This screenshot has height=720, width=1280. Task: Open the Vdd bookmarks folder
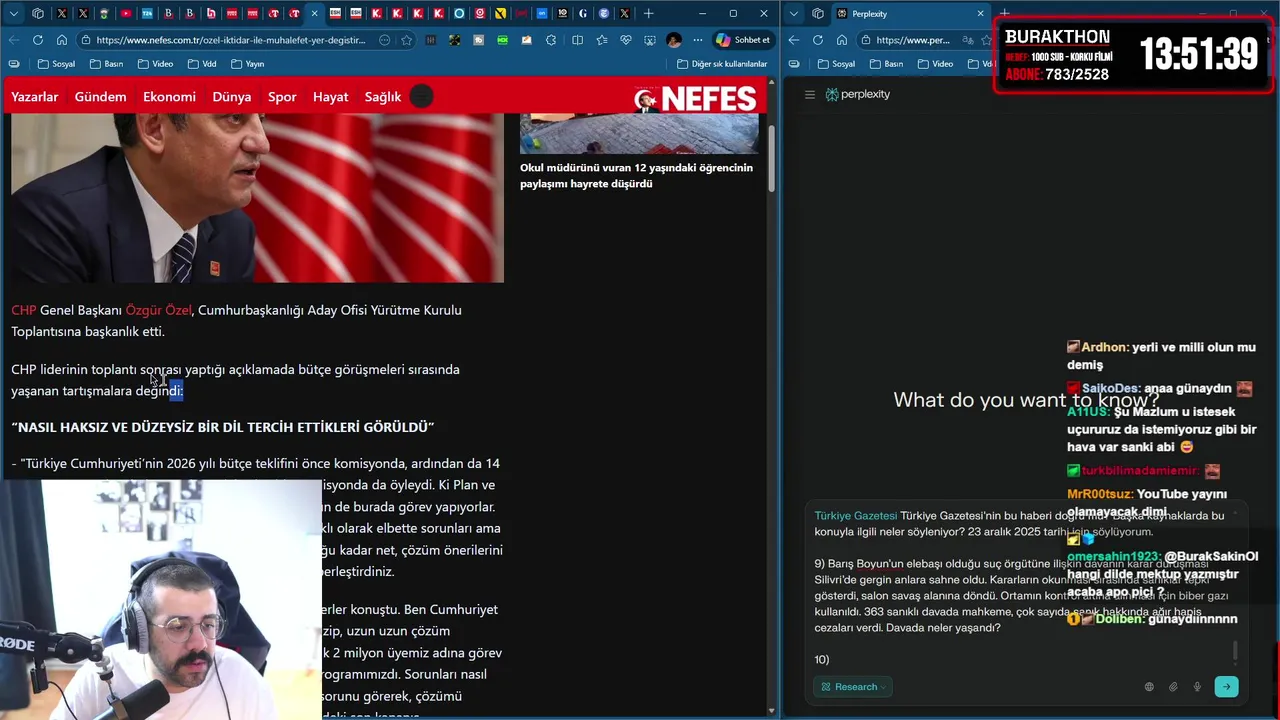point(201,64)
